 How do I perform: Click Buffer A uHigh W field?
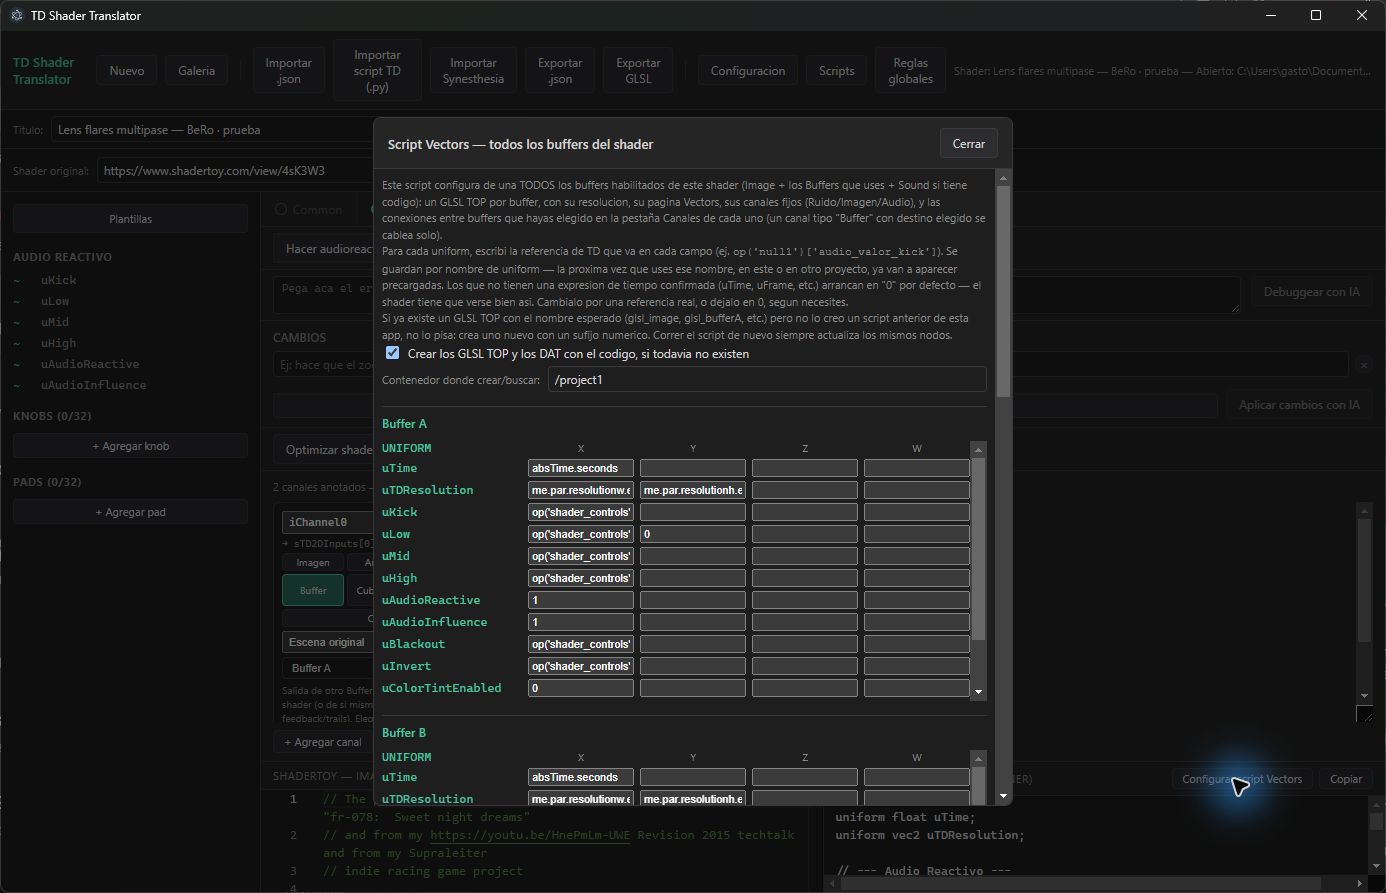coord(917,578)
